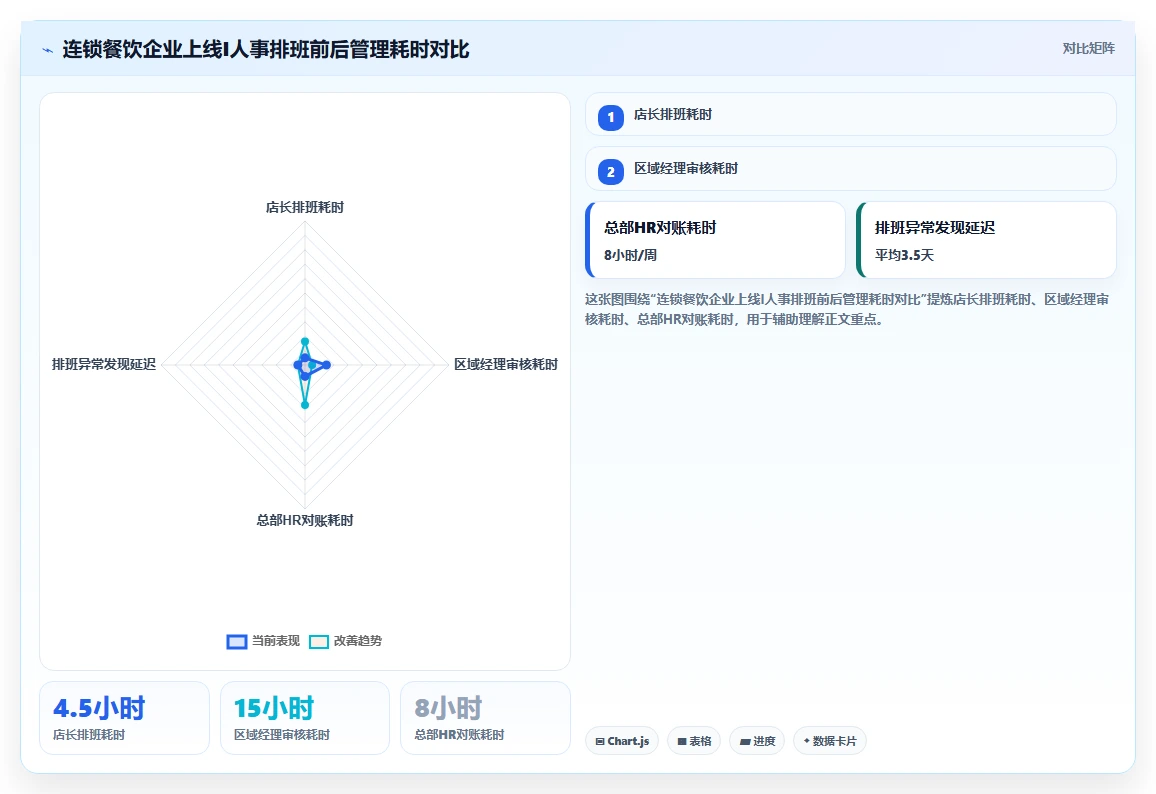Image resolution: width=1156 pixels, height=794 pixels.
Task: Click the blue data point on the right radar axis
Action: (x=327, y=365)
